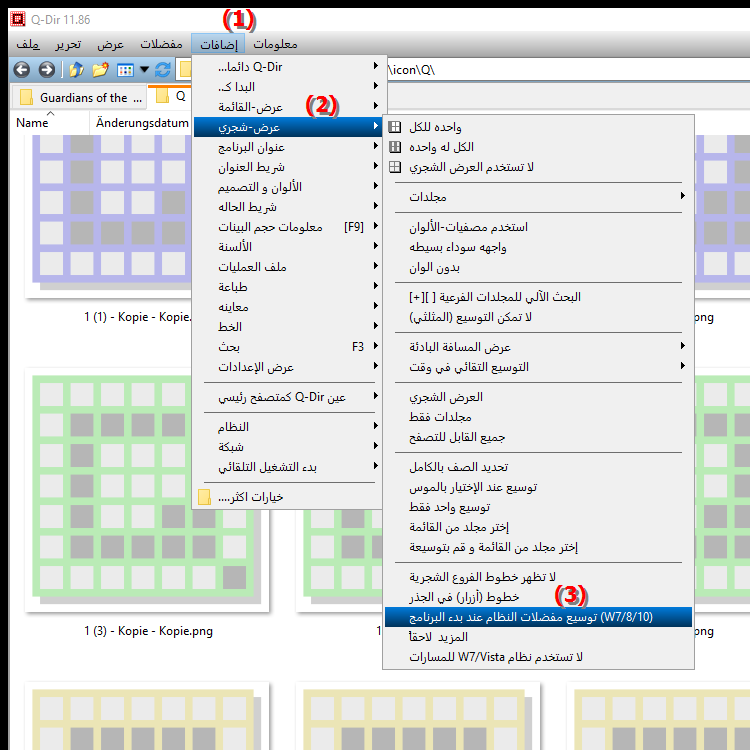750x750 pixels.
Task: Expand the شريط العنوان submenu
Action: click(287, 167)
